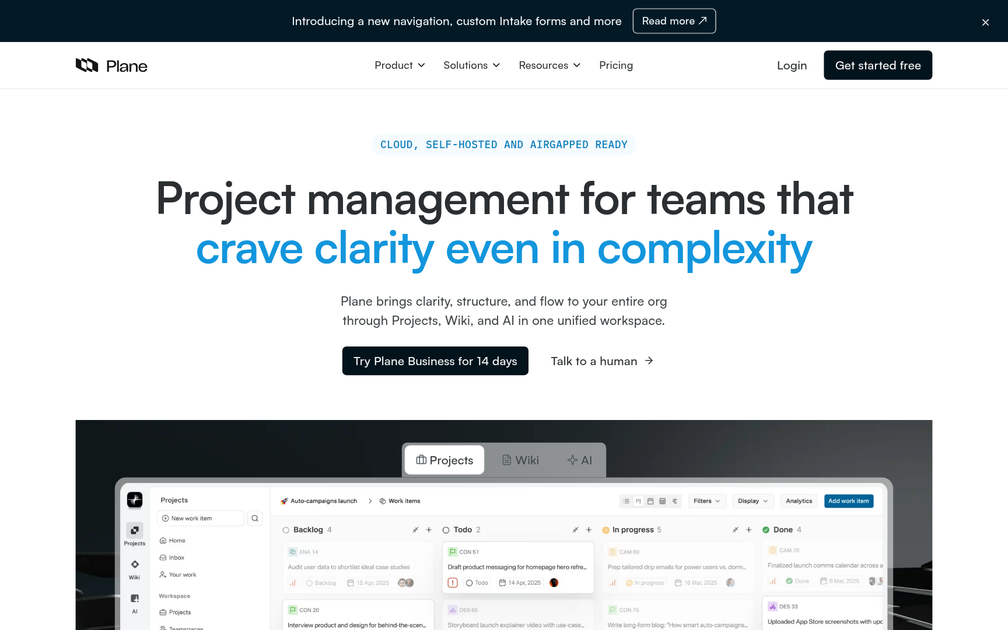
Task: Expand the Solutions dropdown menu
Action: pyautogui.click(x=471, y=65)
